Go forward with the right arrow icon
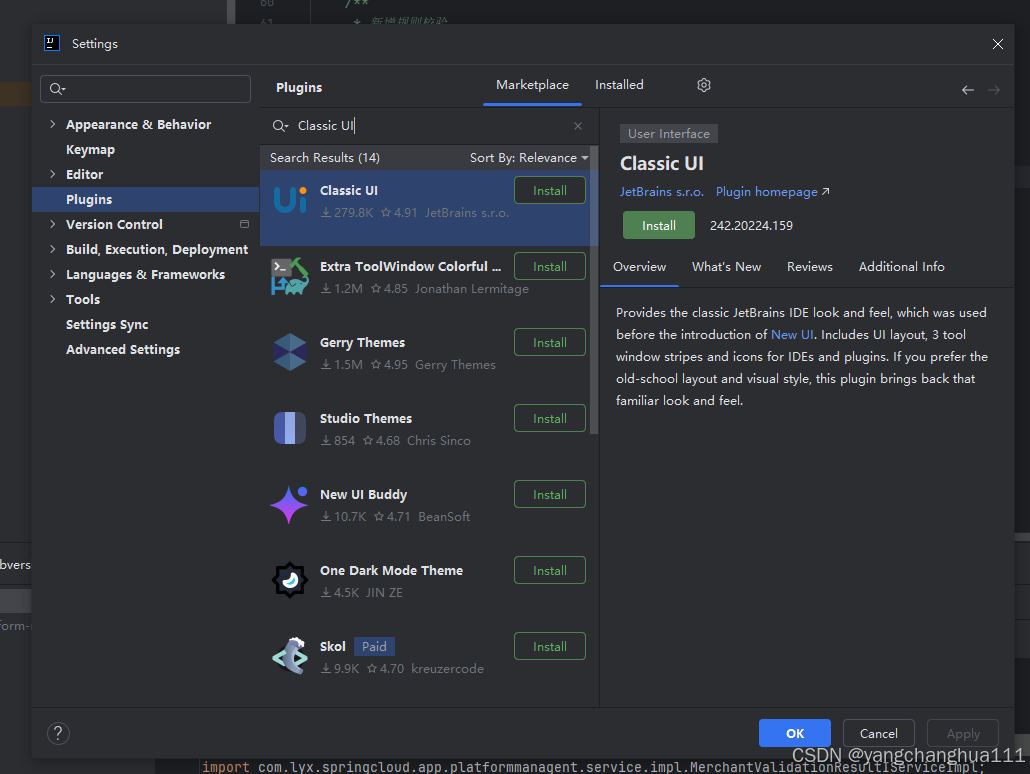Viewport: 1030px width, 774px height. point(994,90)
